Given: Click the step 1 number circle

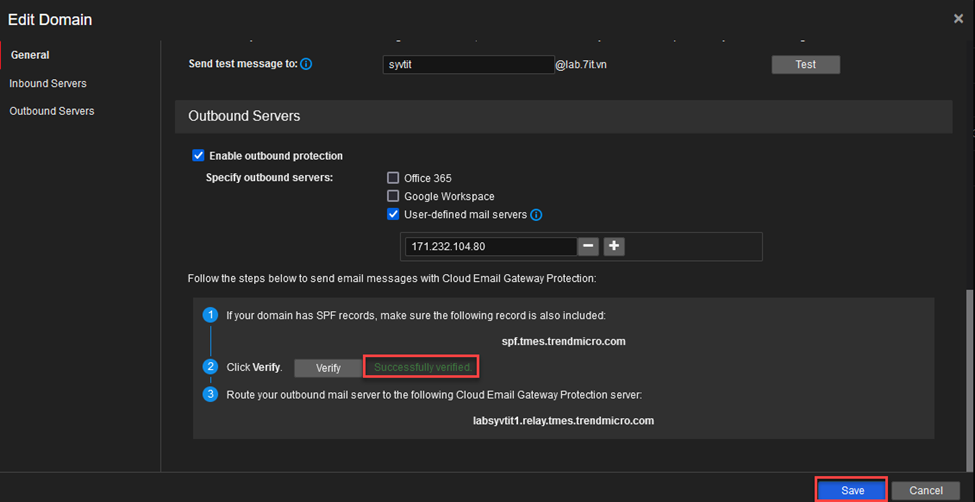Looking at the screenshot, I should pyautogui.click(x=211, y=315).
